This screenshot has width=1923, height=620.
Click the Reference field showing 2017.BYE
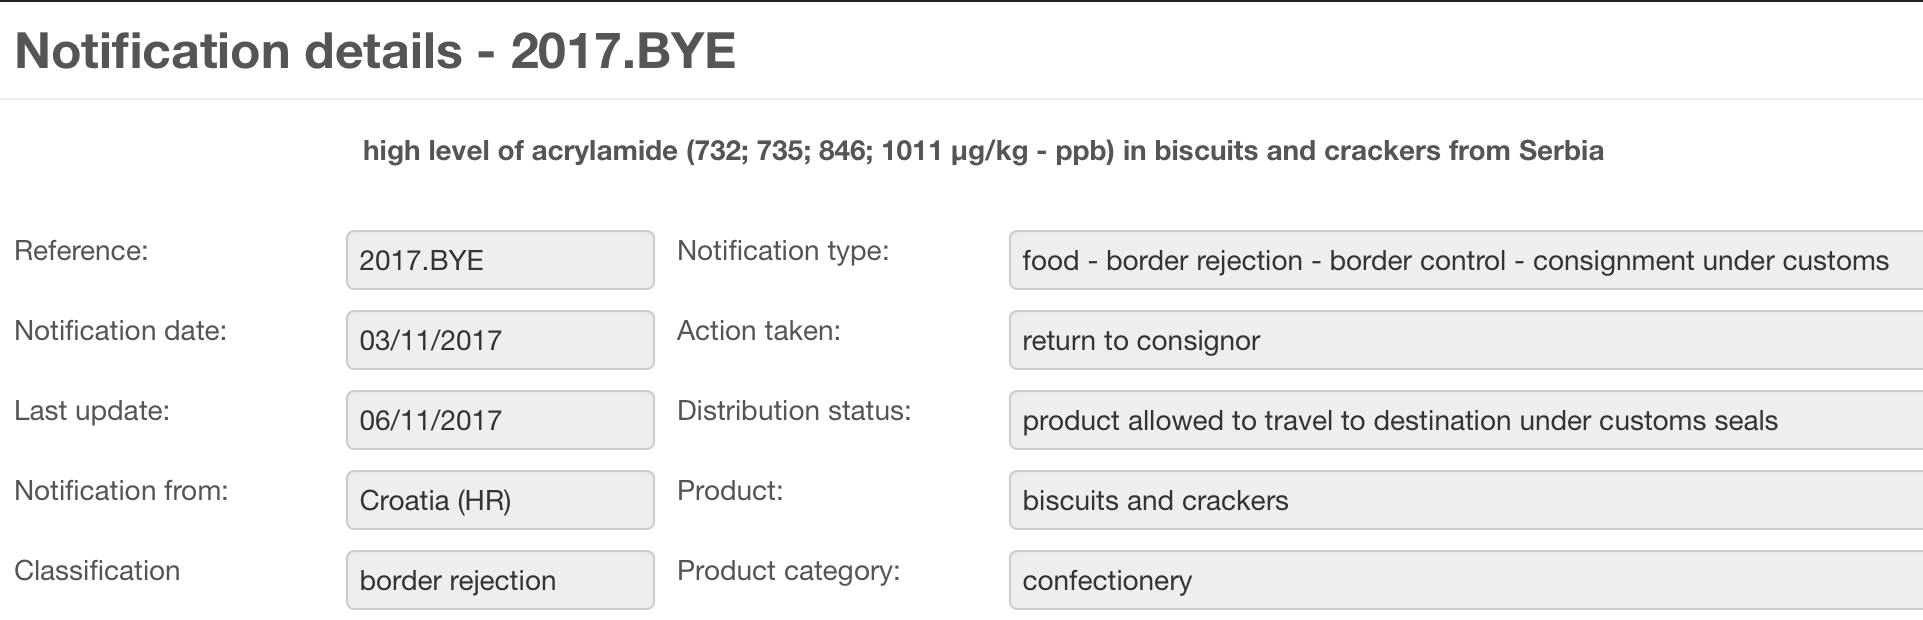point(500,260)
